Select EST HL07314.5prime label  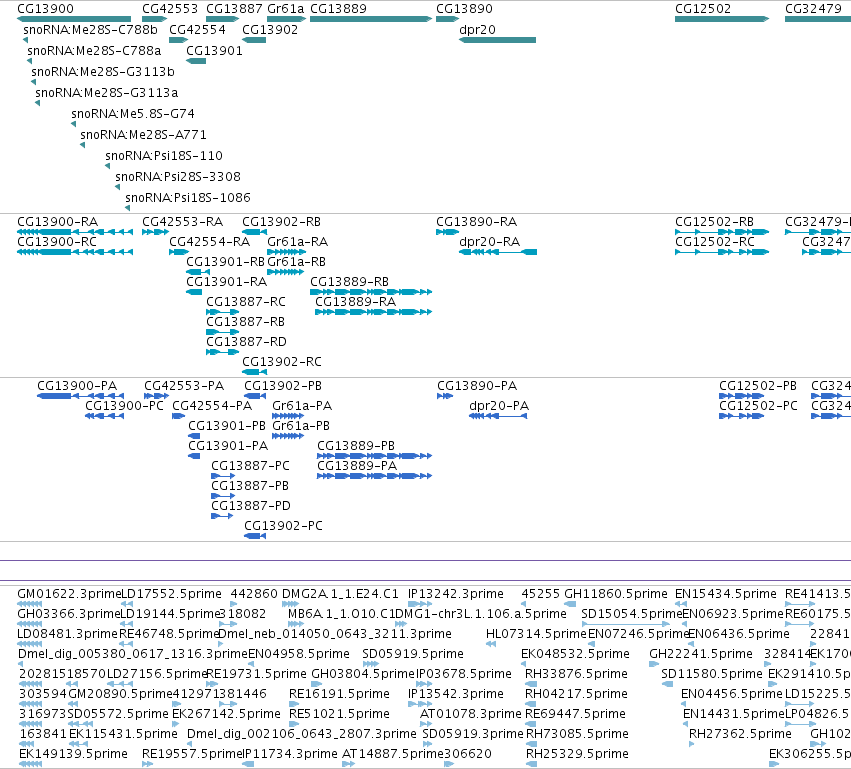tap(537, 634)
